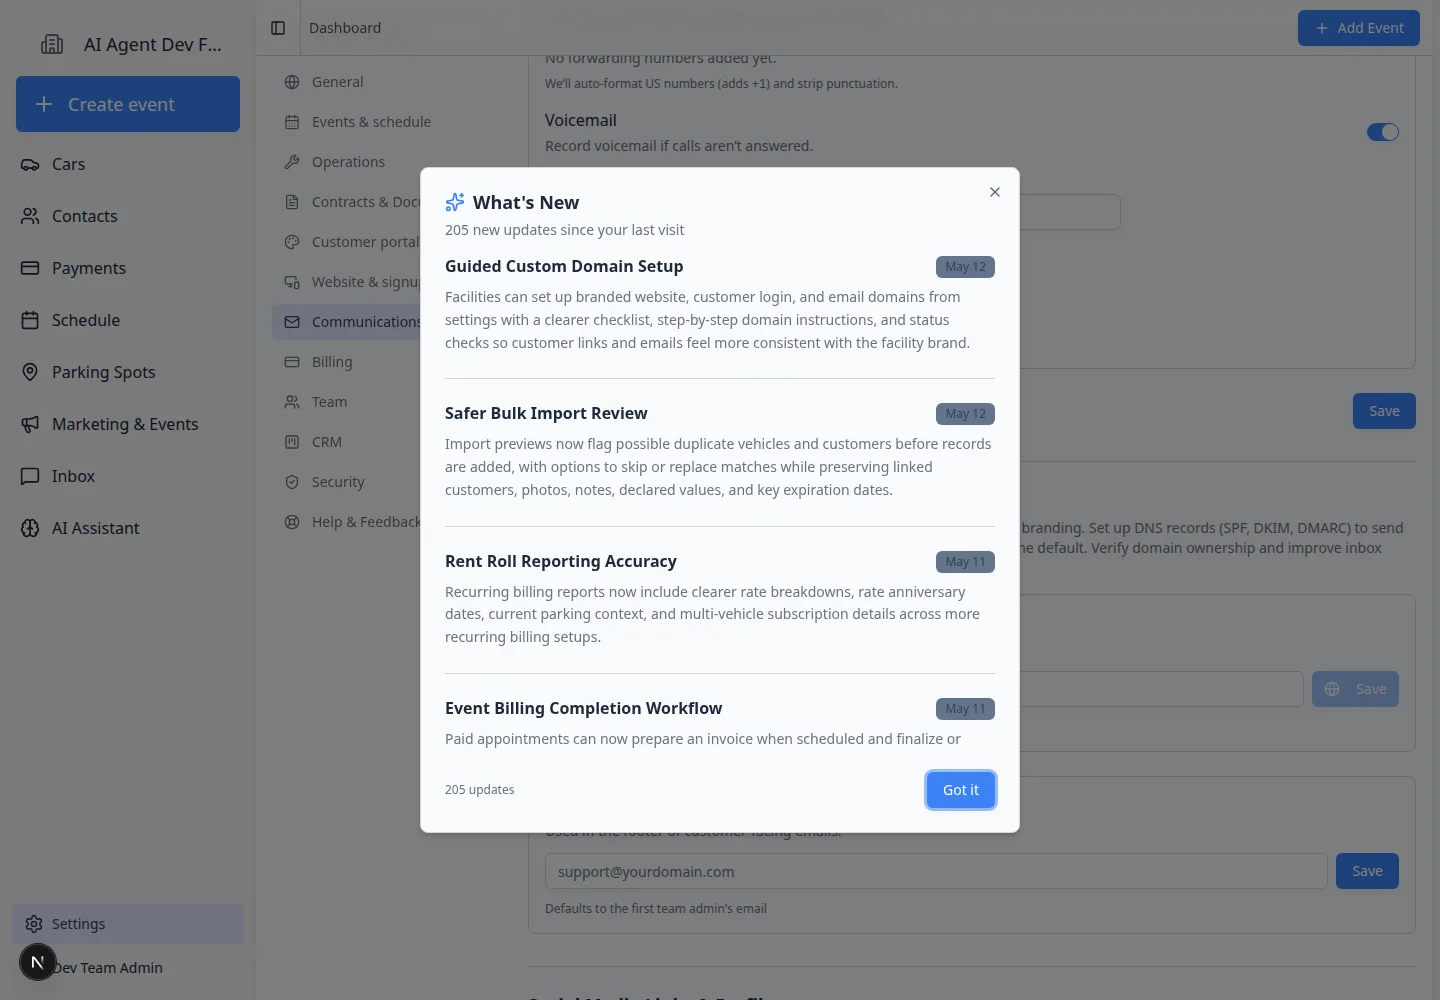Click the N avatar badge

pyautogui.click(x=38, y=962)
